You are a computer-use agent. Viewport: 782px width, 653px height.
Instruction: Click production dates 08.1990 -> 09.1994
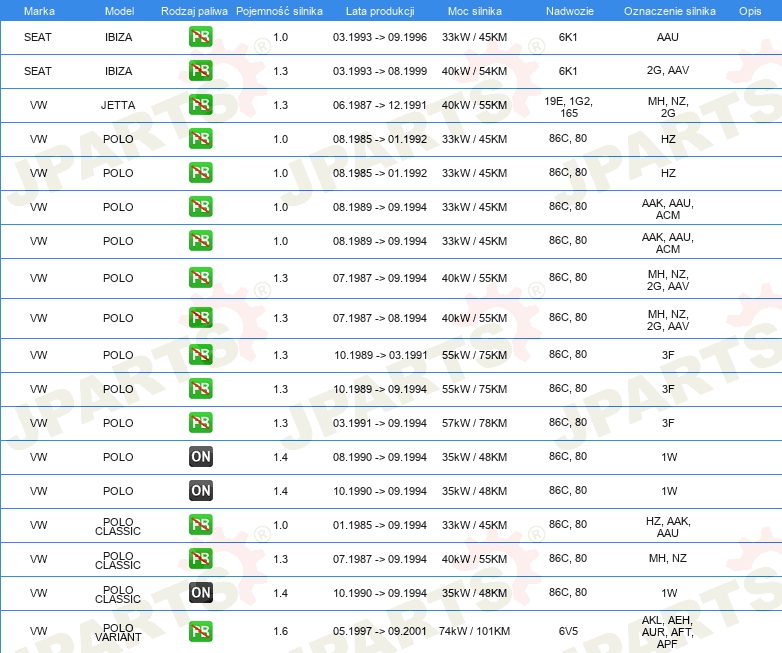[x=380, y=457]
